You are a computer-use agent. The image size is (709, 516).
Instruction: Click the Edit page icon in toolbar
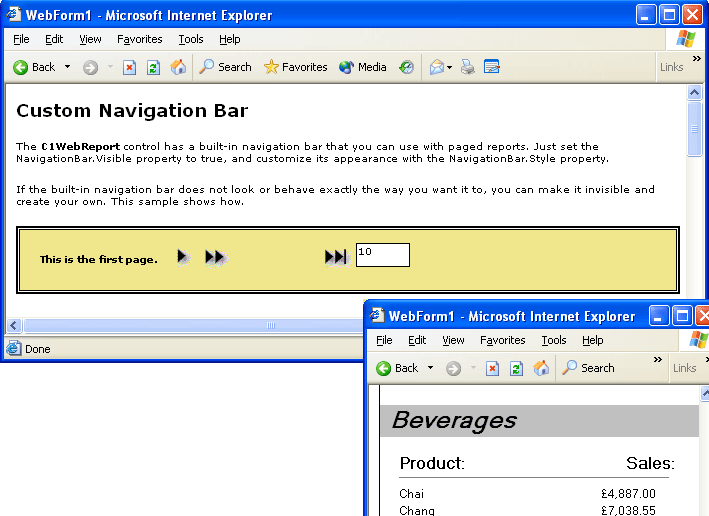tap(492, 67)
